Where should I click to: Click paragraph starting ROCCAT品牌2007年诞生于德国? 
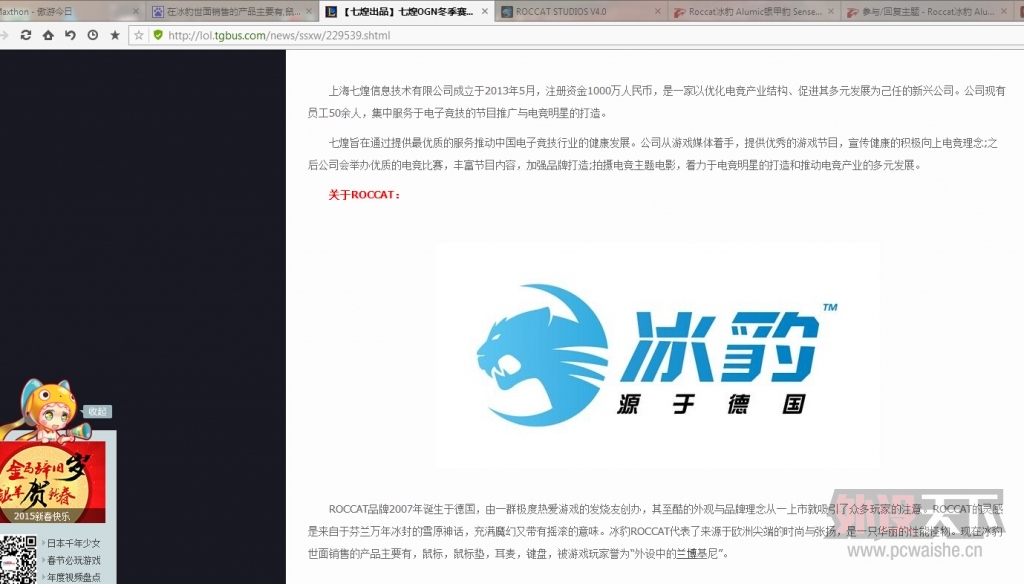point(656,532)
